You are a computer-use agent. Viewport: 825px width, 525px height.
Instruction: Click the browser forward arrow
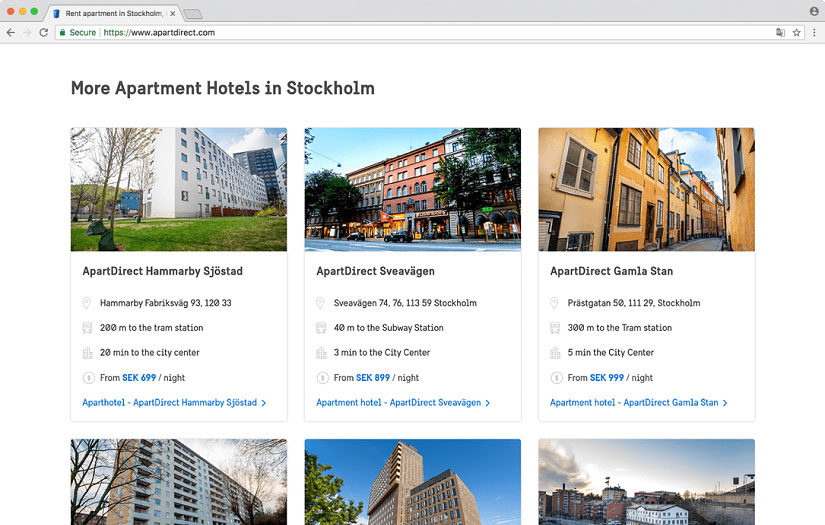[27, 33]
